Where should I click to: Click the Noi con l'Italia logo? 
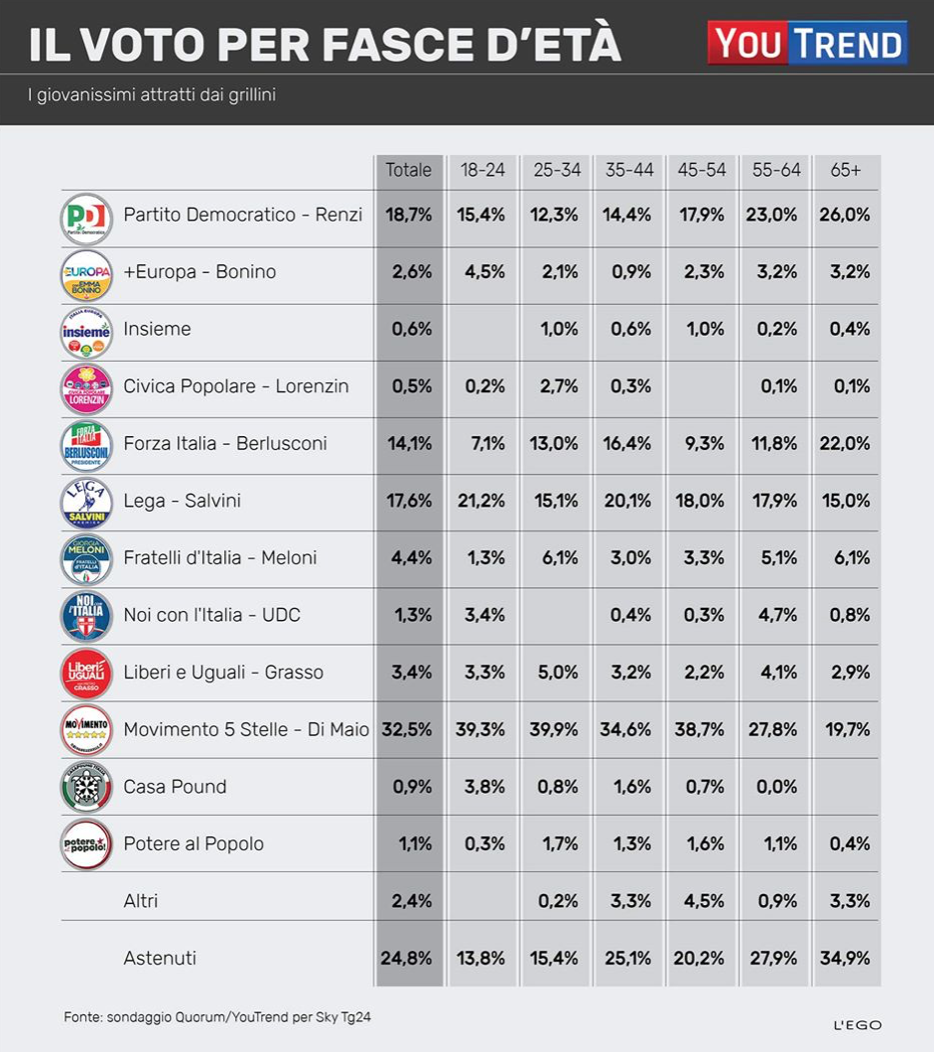click(87, 615)
